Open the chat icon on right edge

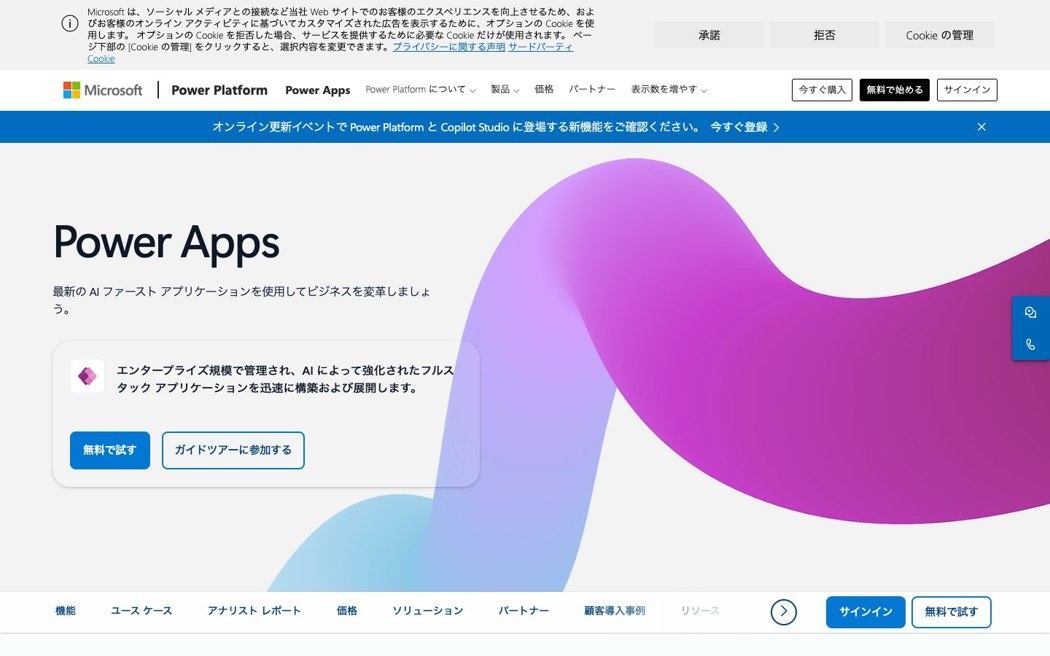[x=1031, y=313]
